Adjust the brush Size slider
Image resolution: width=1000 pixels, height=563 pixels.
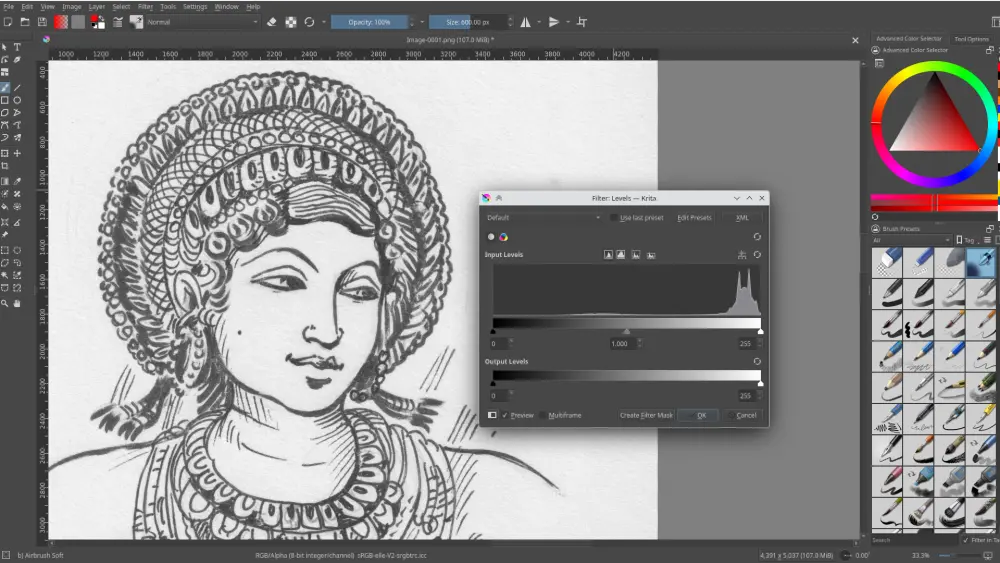[468, 22]
